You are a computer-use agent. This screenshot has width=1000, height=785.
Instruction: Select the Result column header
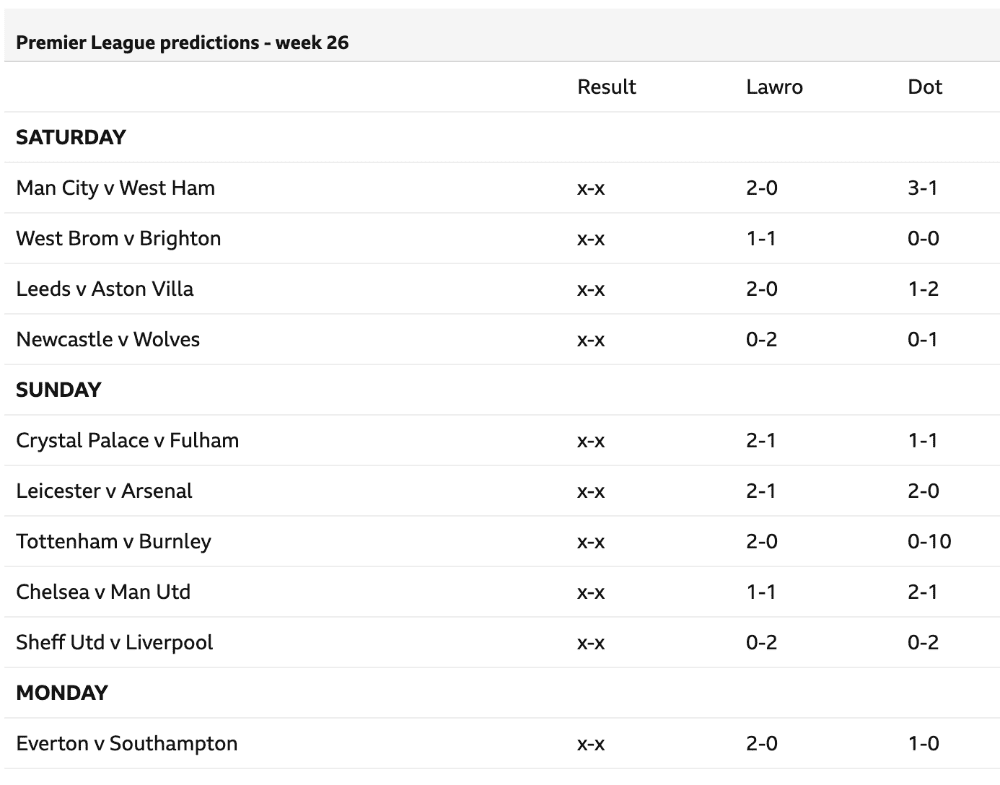click(x=607, y=87)
